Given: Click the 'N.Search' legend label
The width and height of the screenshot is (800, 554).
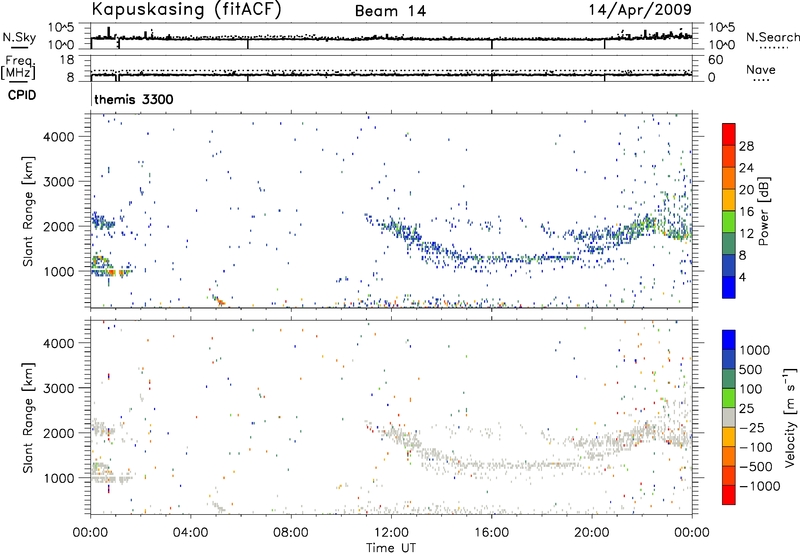Looking at the screenshot, I should (x=773, y=37).
